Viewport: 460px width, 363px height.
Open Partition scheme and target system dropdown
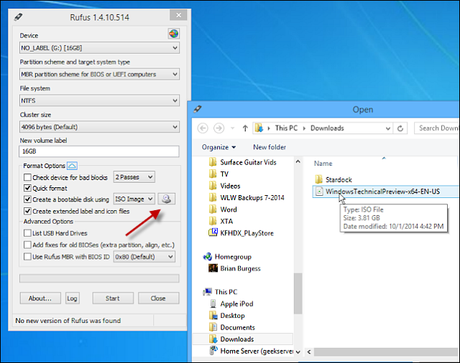pos(99,74)
